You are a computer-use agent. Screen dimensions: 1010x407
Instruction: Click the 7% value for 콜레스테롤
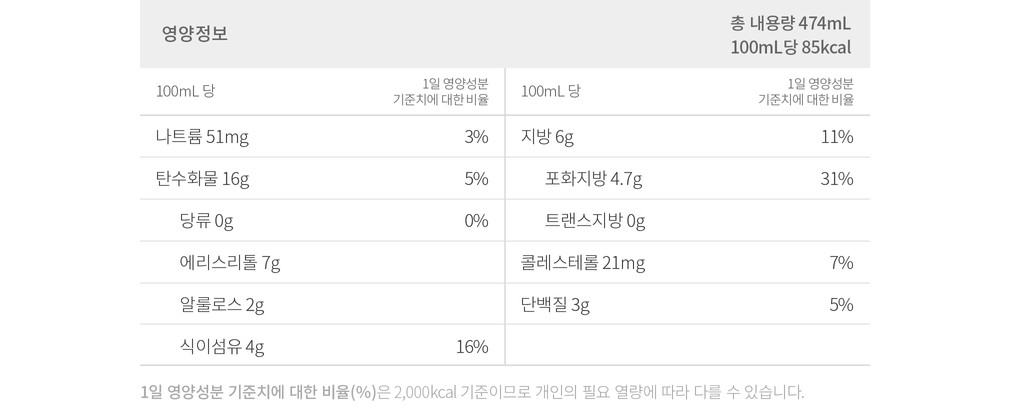pyautogui.click(x=841, y=263)
